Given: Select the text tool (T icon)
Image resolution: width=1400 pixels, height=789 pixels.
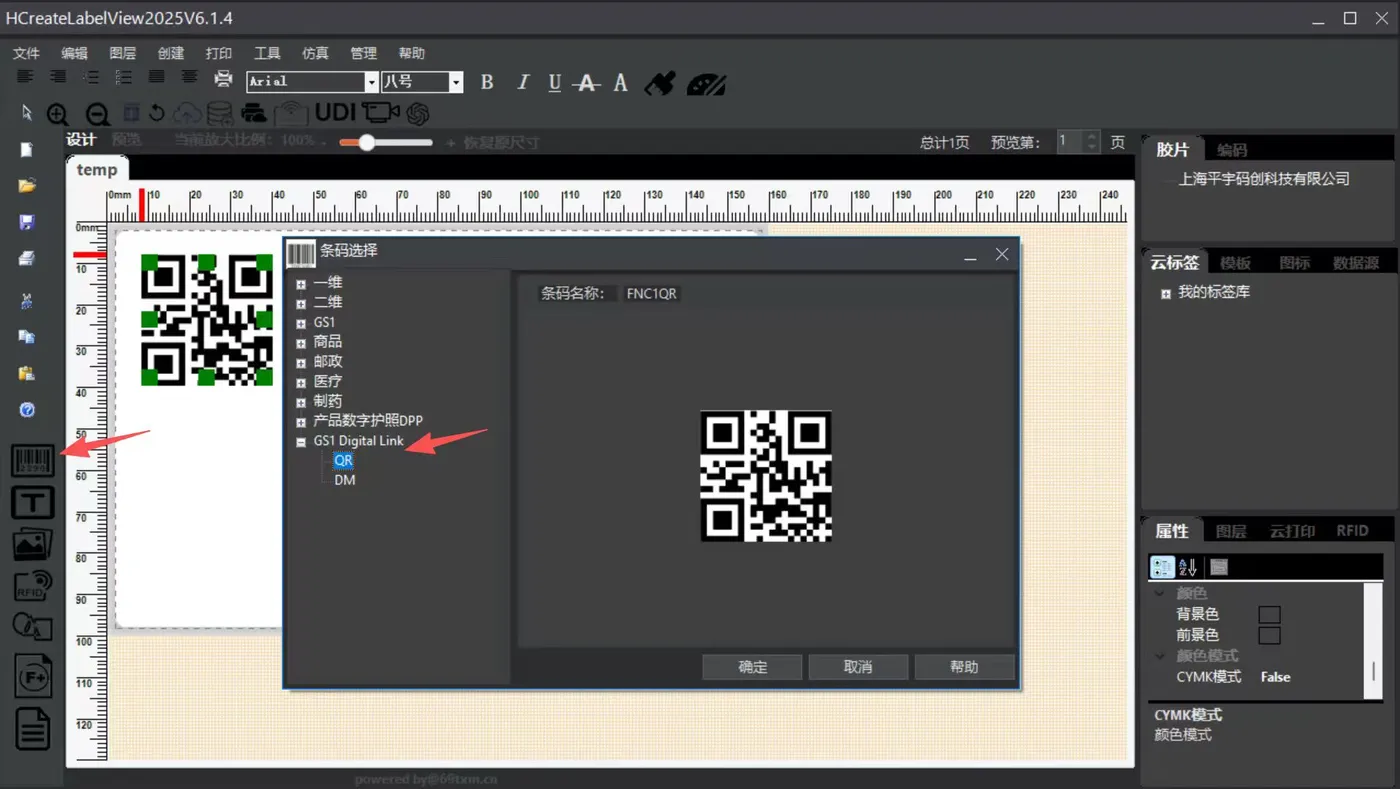Looking at the screenshot, I should pyautogui.click(x=32, y=503).
